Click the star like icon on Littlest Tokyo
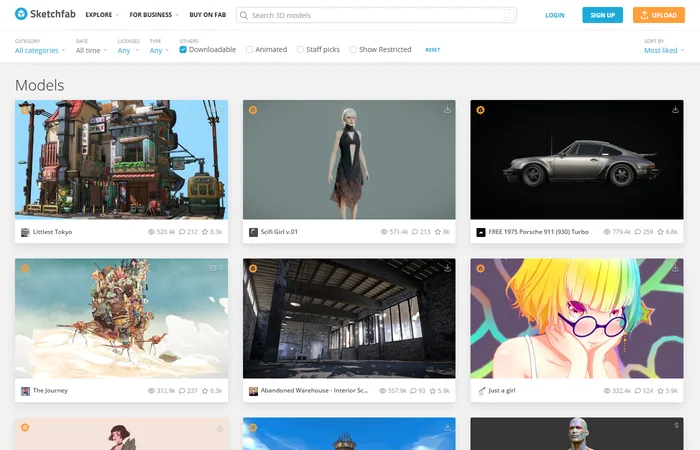The image size is (700, 450). point(205,232)
